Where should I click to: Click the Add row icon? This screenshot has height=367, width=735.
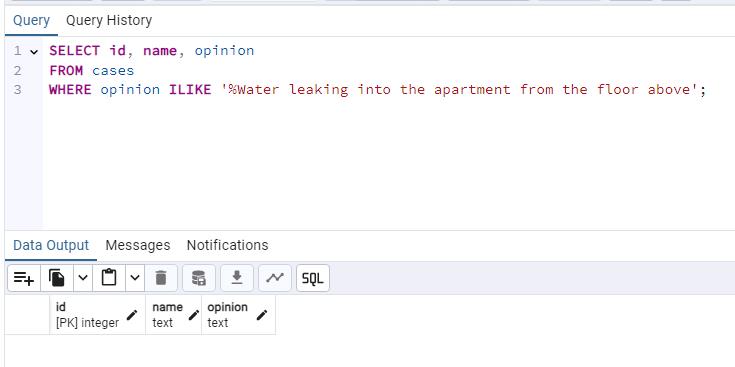(24, 278)
